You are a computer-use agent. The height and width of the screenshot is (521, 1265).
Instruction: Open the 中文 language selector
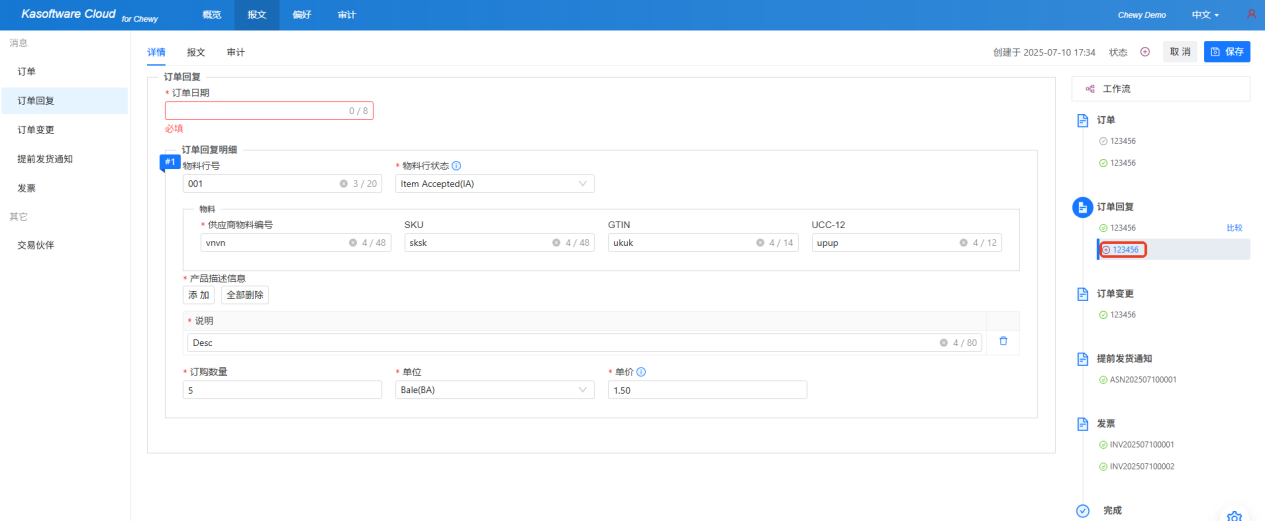1205,15
